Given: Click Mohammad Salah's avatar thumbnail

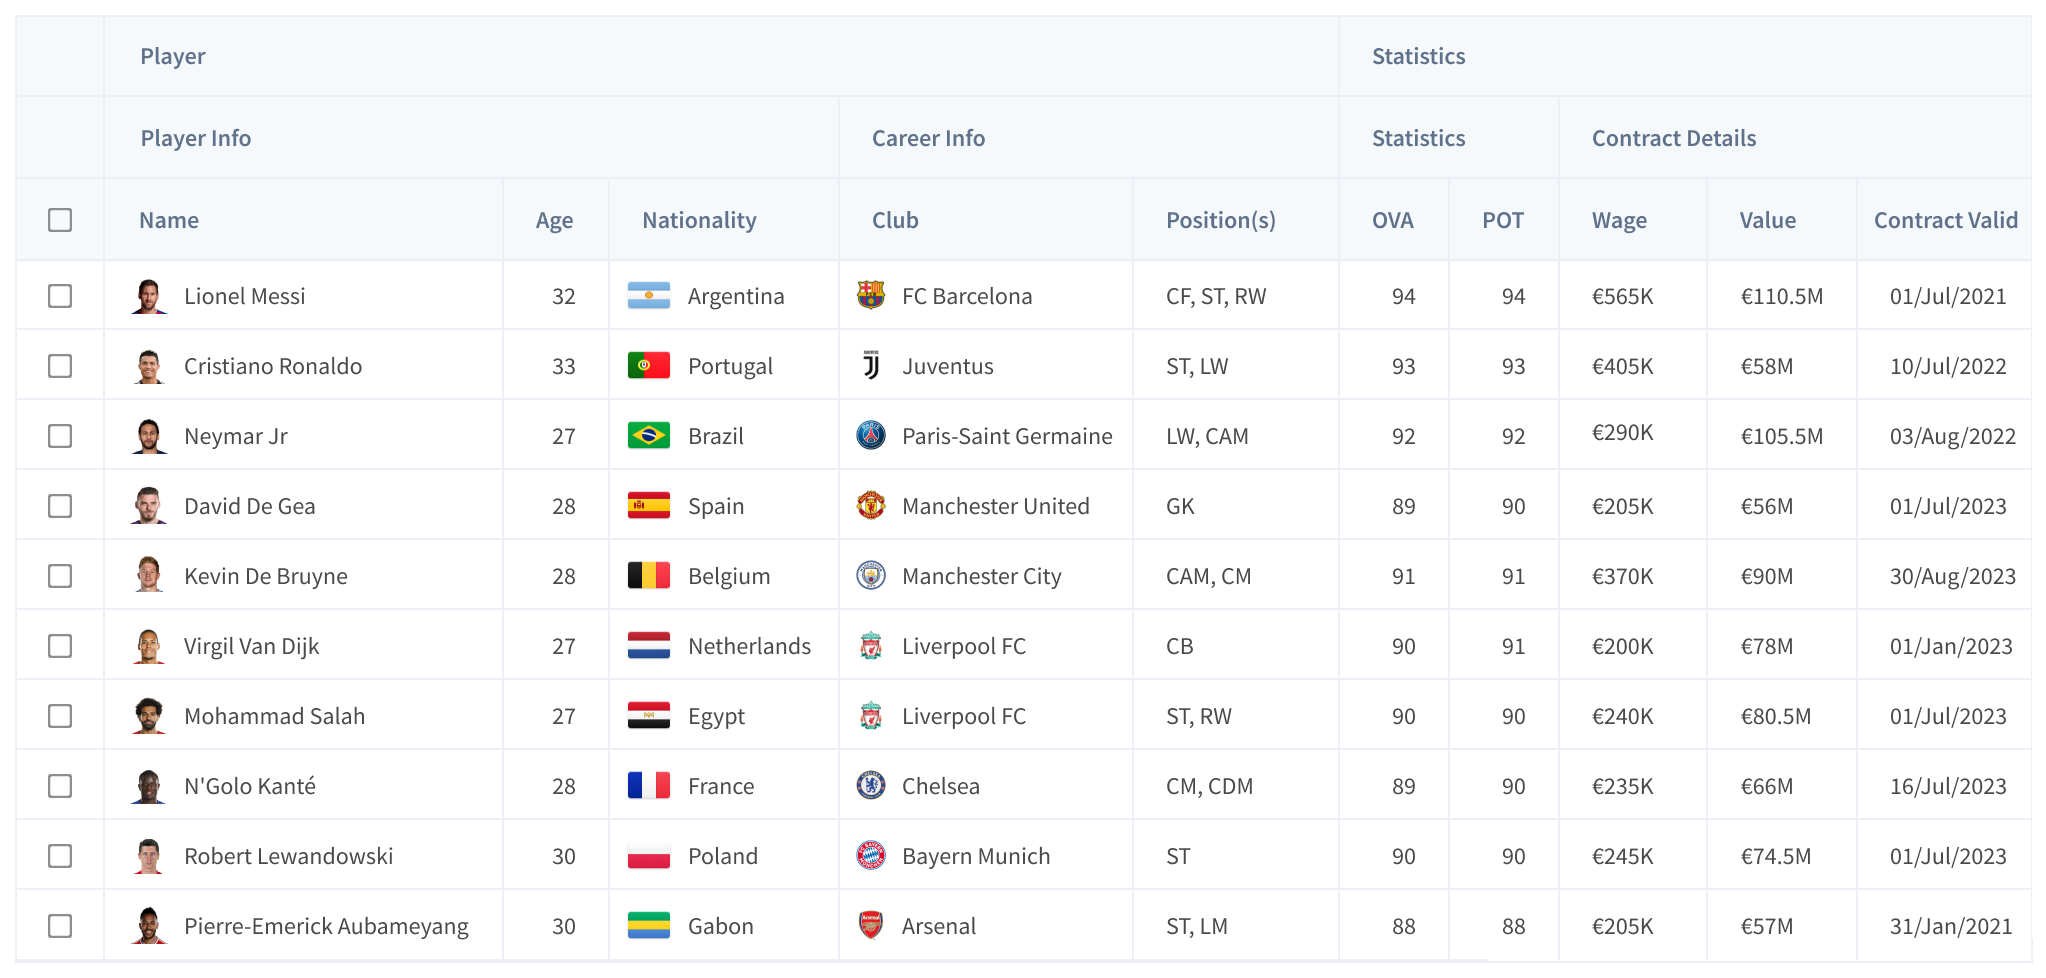Looking at the screenshot, I should click(x=149, y=716).
